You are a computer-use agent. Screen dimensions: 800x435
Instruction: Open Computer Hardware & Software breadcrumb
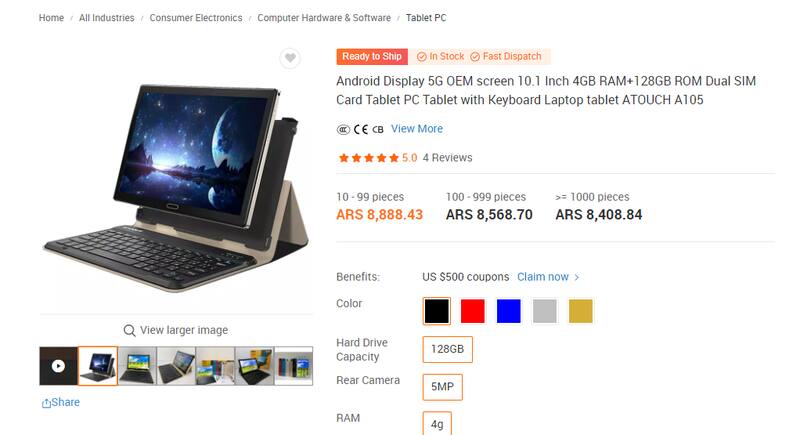pos(324,18)
